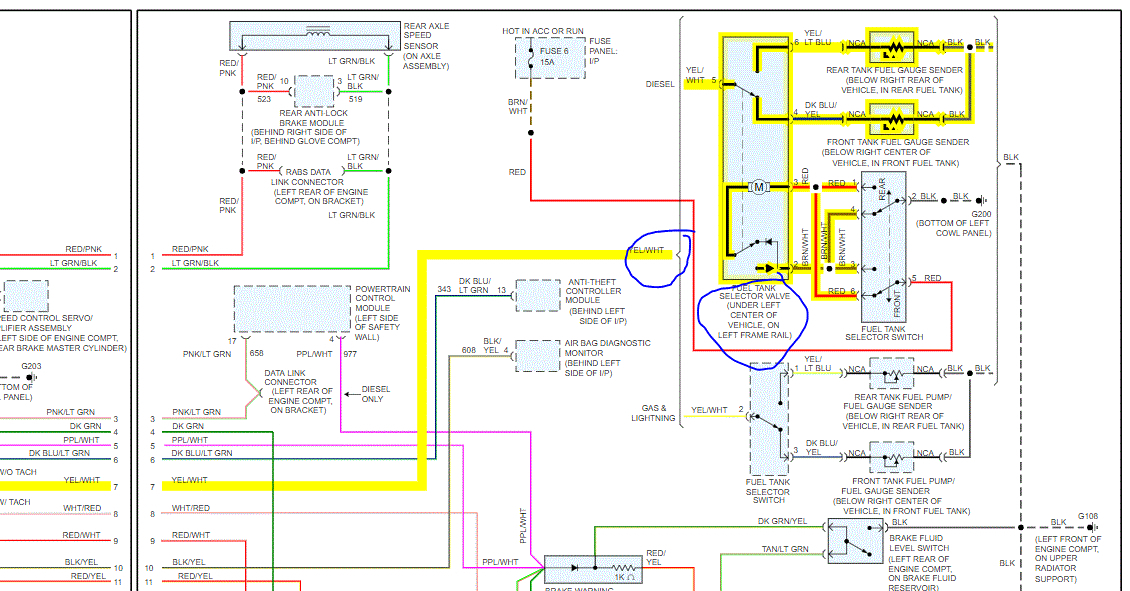Select the air bag diagnostic monitor box

pyautogui.click(x=538, y=356)
